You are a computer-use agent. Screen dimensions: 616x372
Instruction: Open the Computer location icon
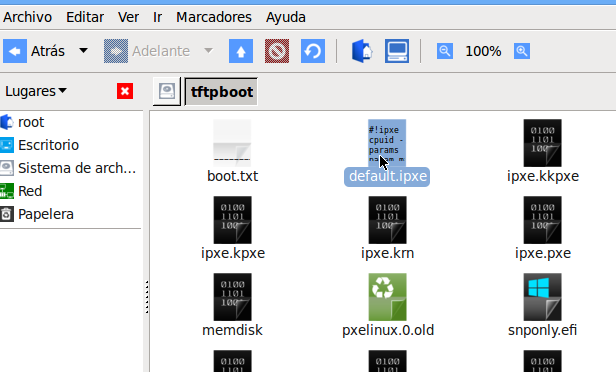397,51
